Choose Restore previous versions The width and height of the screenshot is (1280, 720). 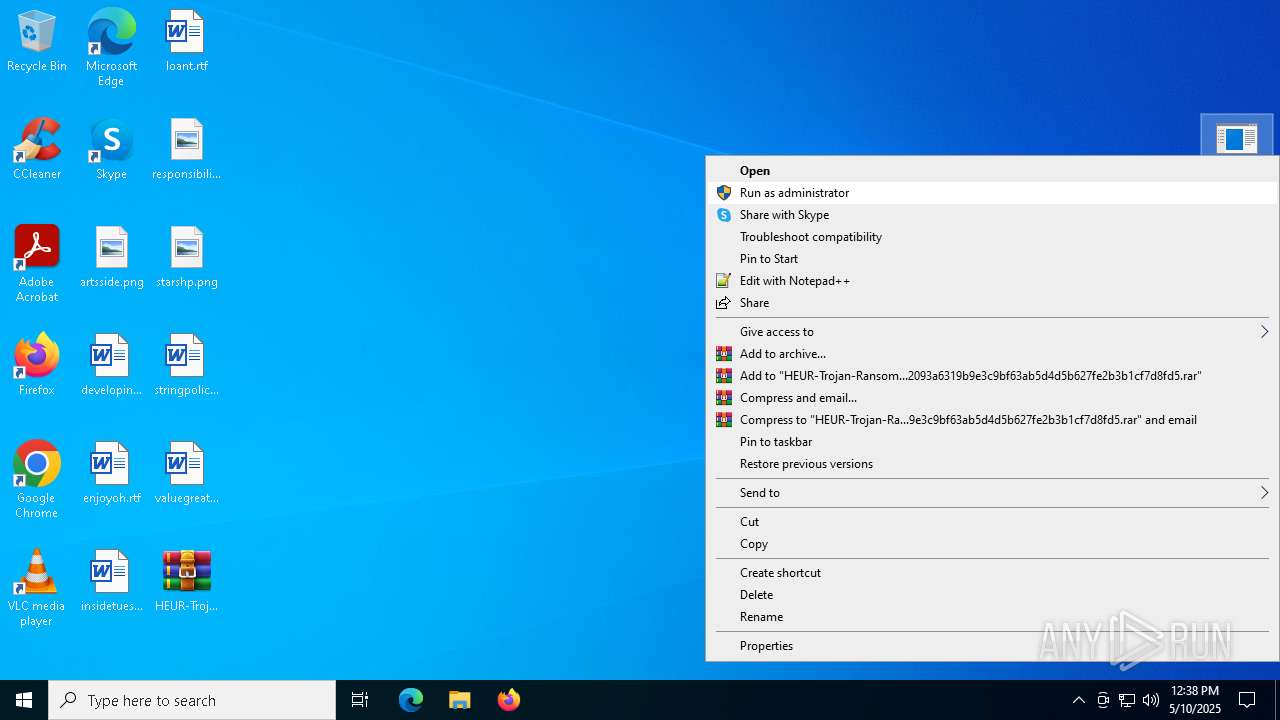pos(993,464)
